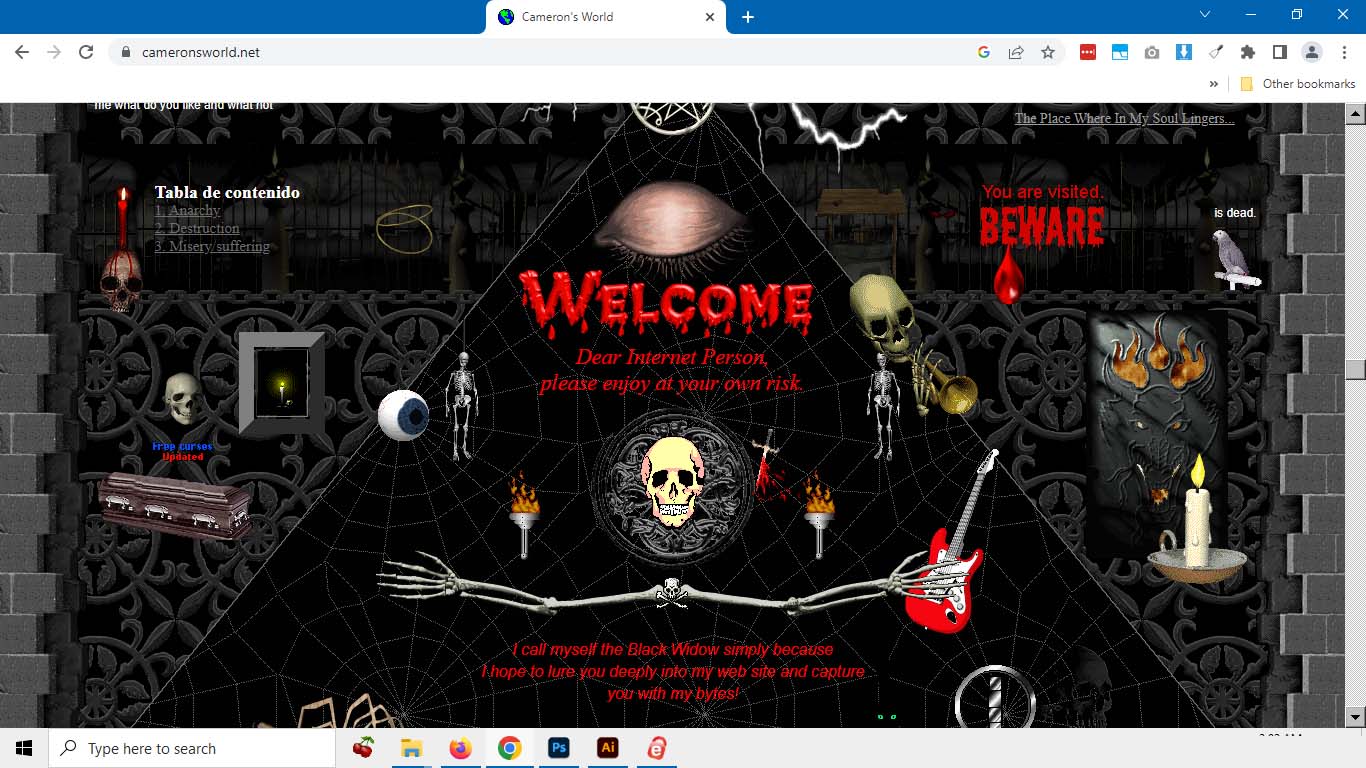
Task: Click the vertical scrollbar thumb
Action: coord(1355,369)
